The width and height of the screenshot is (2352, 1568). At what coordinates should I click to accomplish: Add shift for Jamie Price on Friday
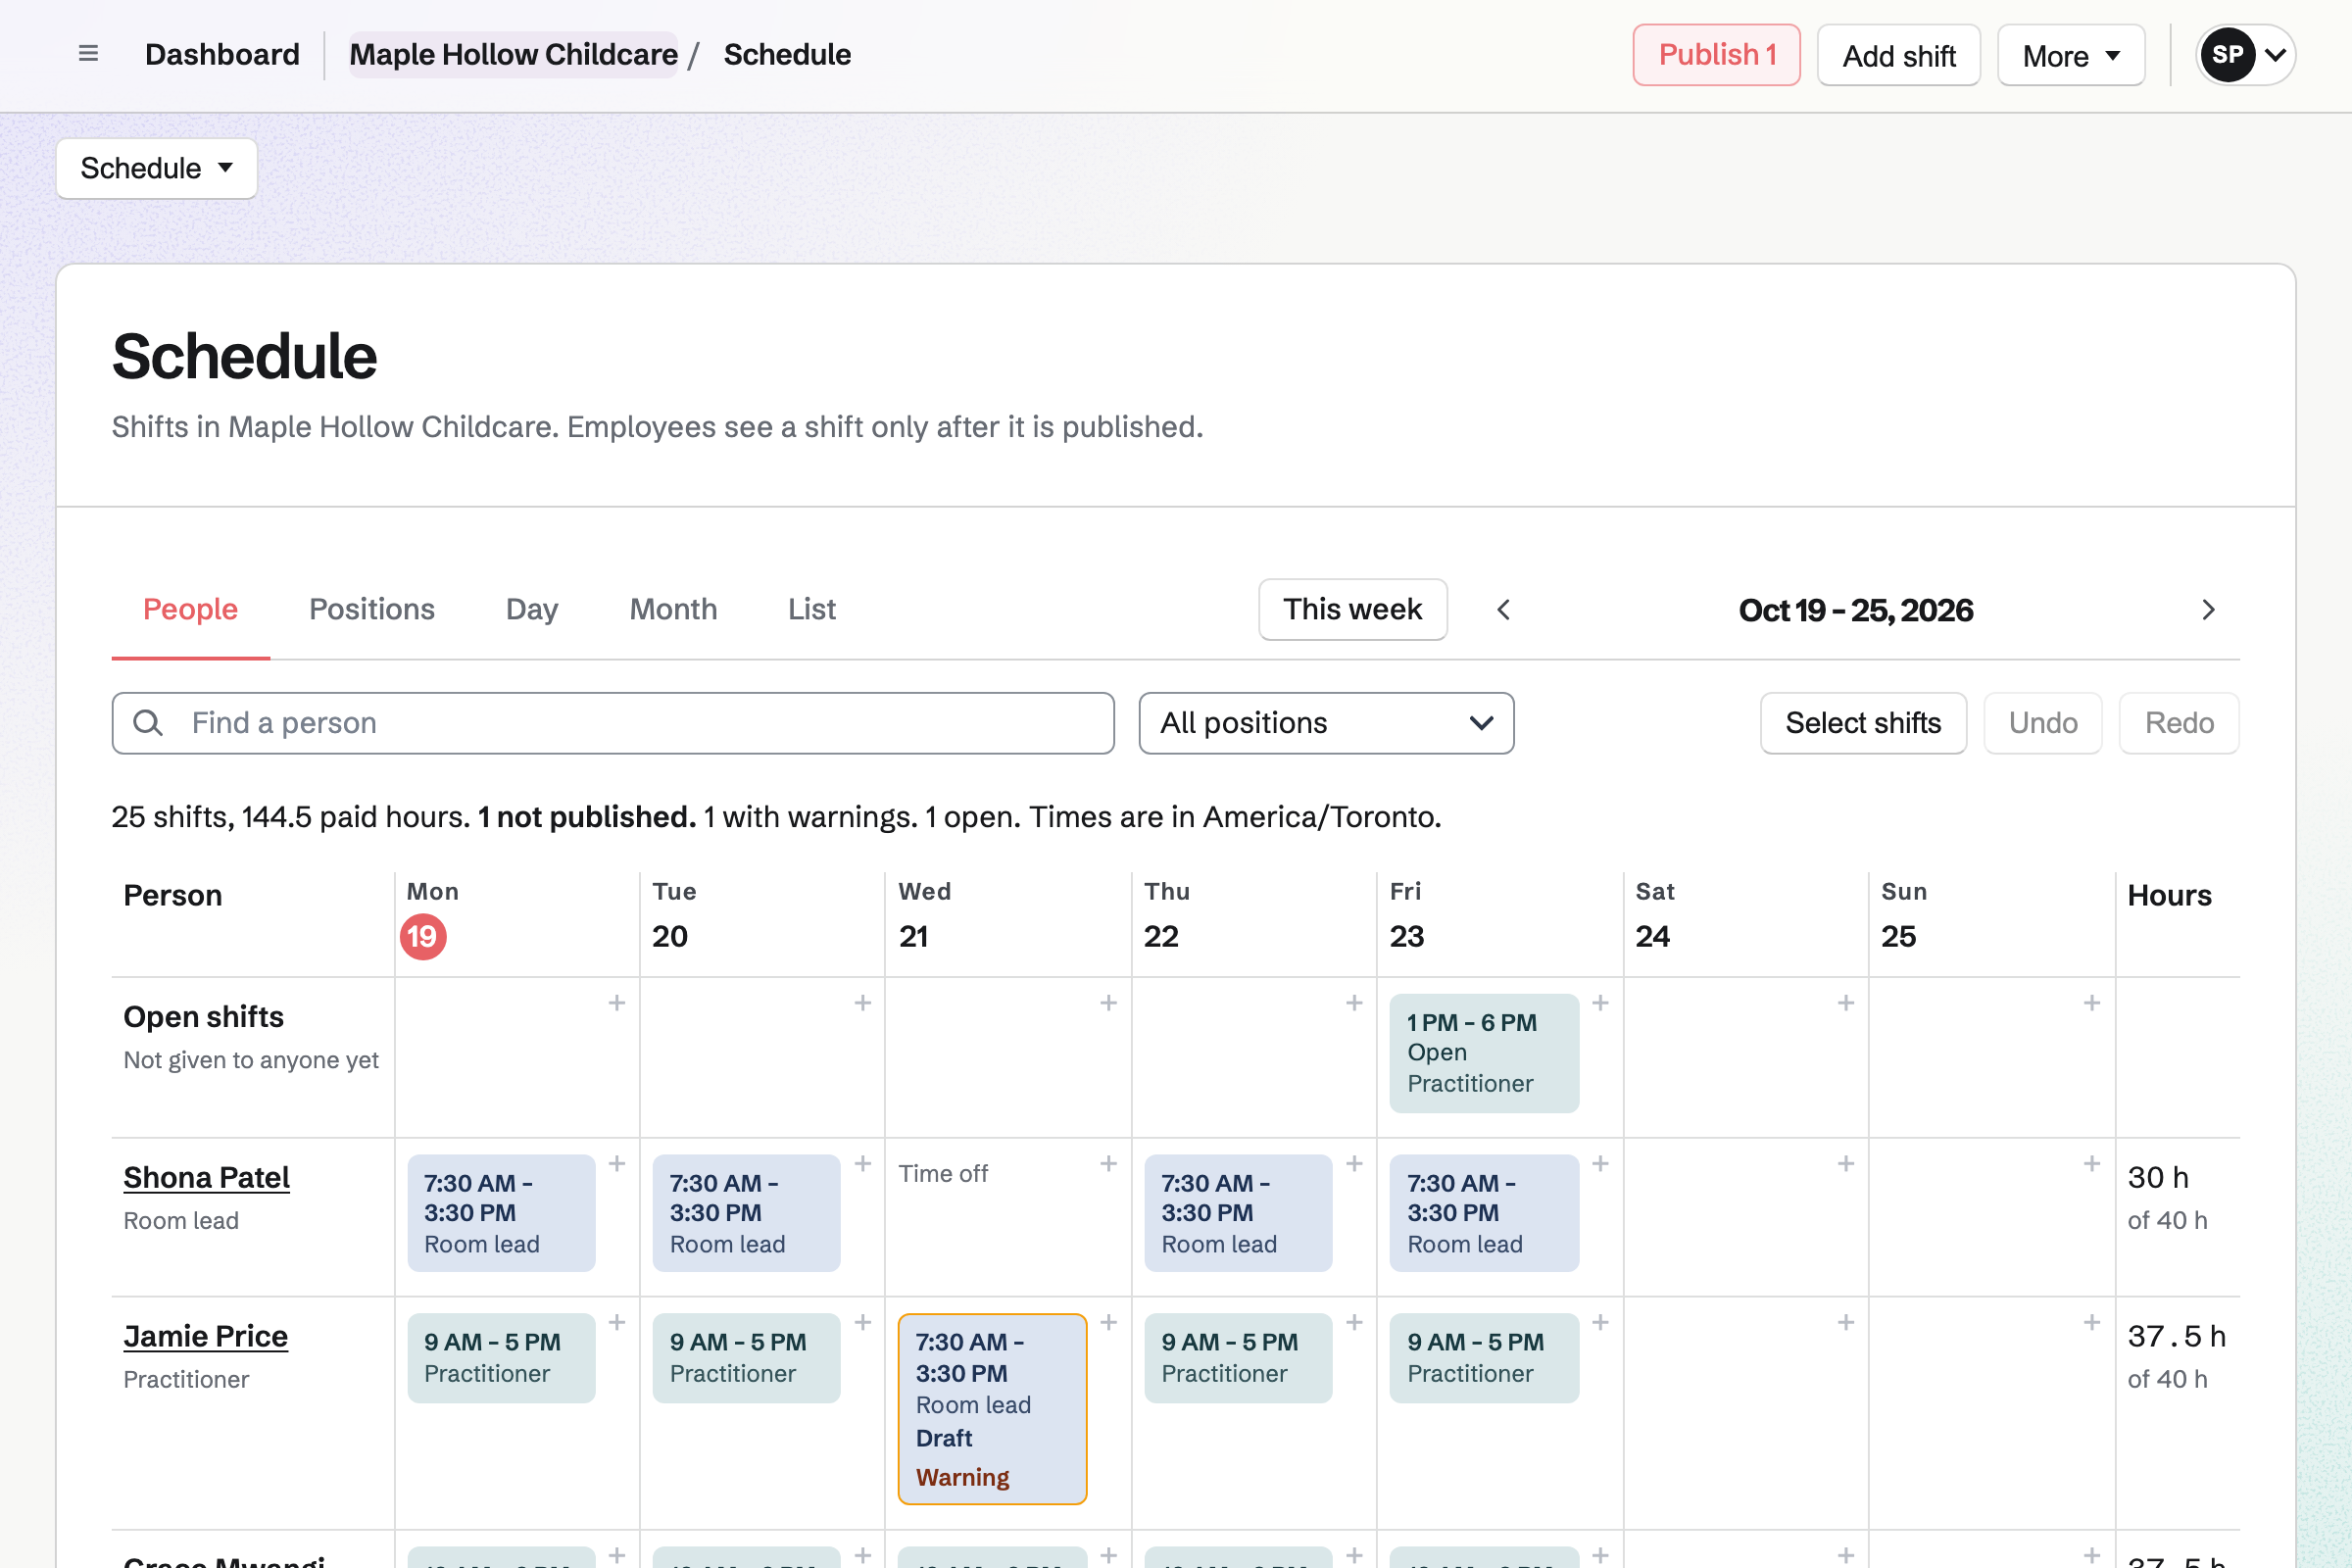click(1601, 1323)
